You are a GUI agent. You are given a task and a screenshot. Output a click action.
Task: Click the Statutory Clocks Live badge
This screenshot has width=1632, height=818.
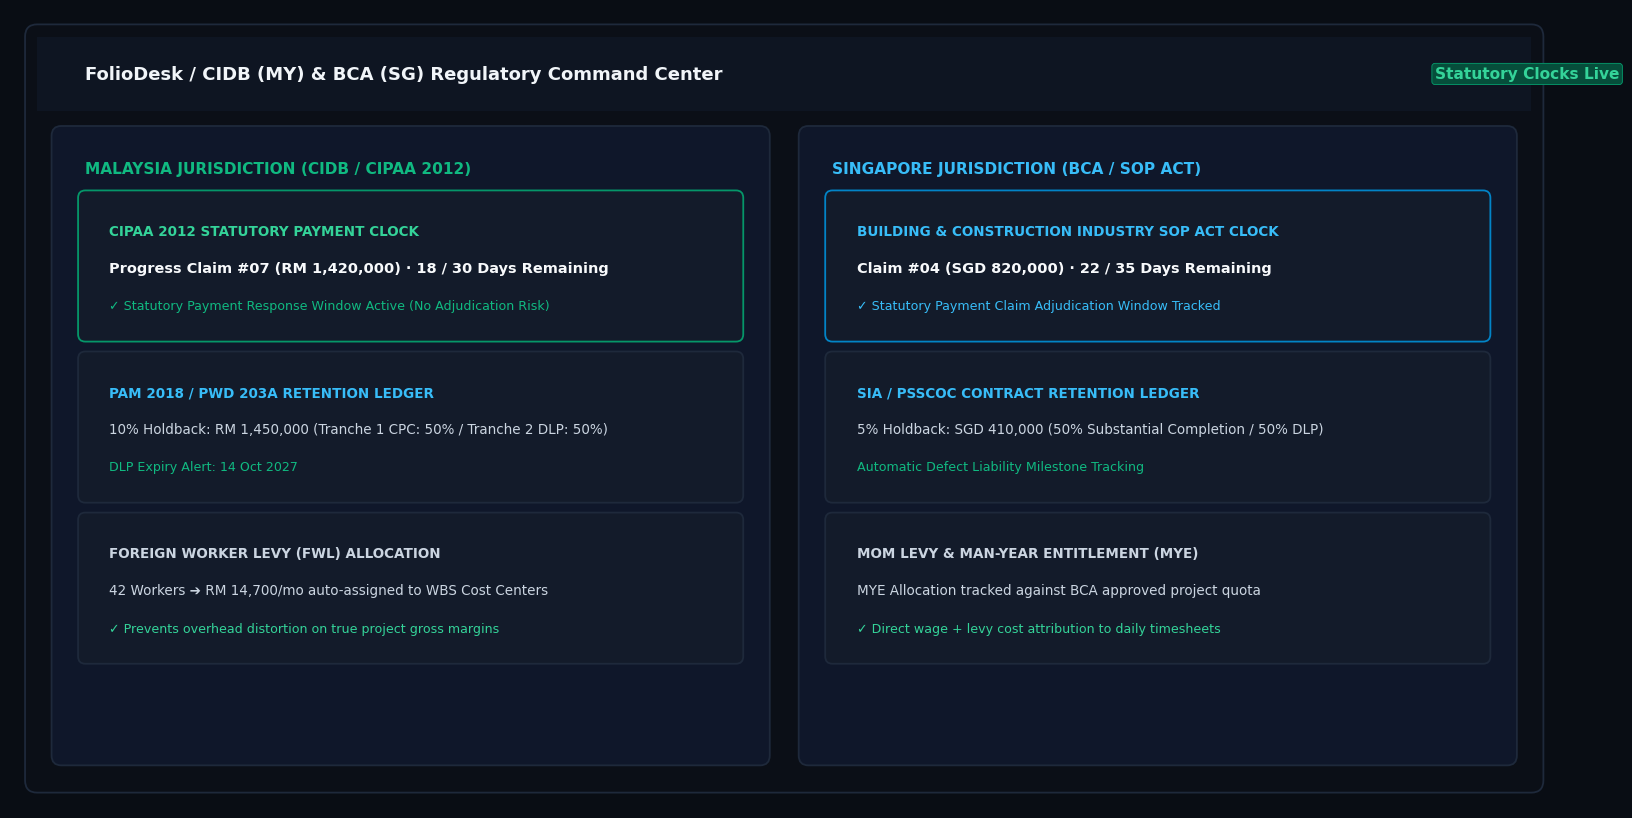tap(1527, 74)
